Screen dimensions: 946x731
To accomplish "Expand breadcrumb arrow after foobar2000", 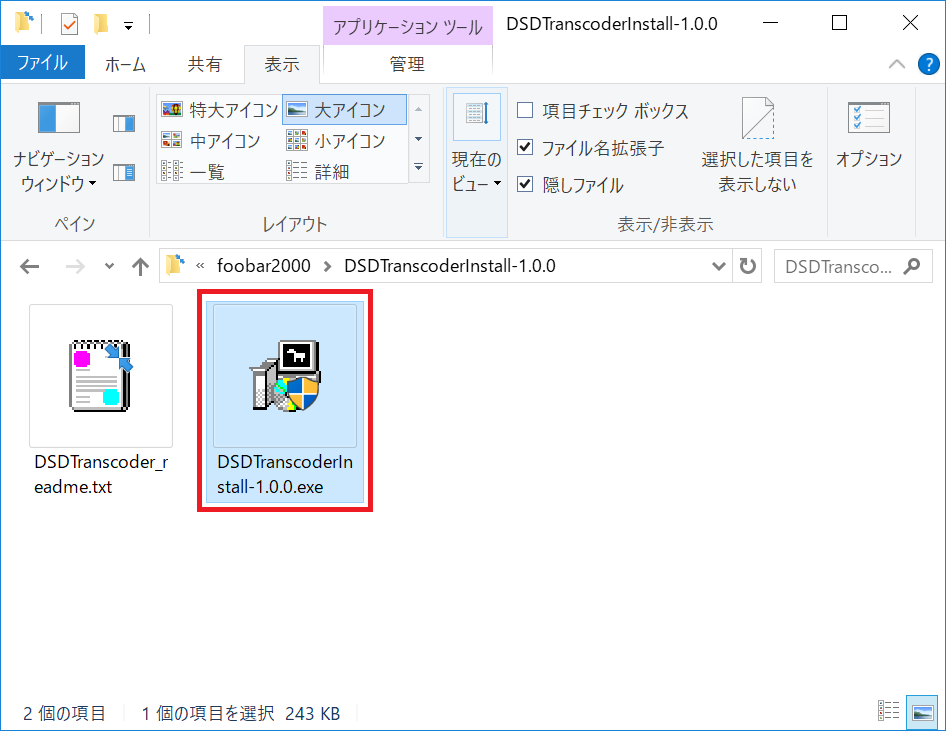I will [328, 266].
